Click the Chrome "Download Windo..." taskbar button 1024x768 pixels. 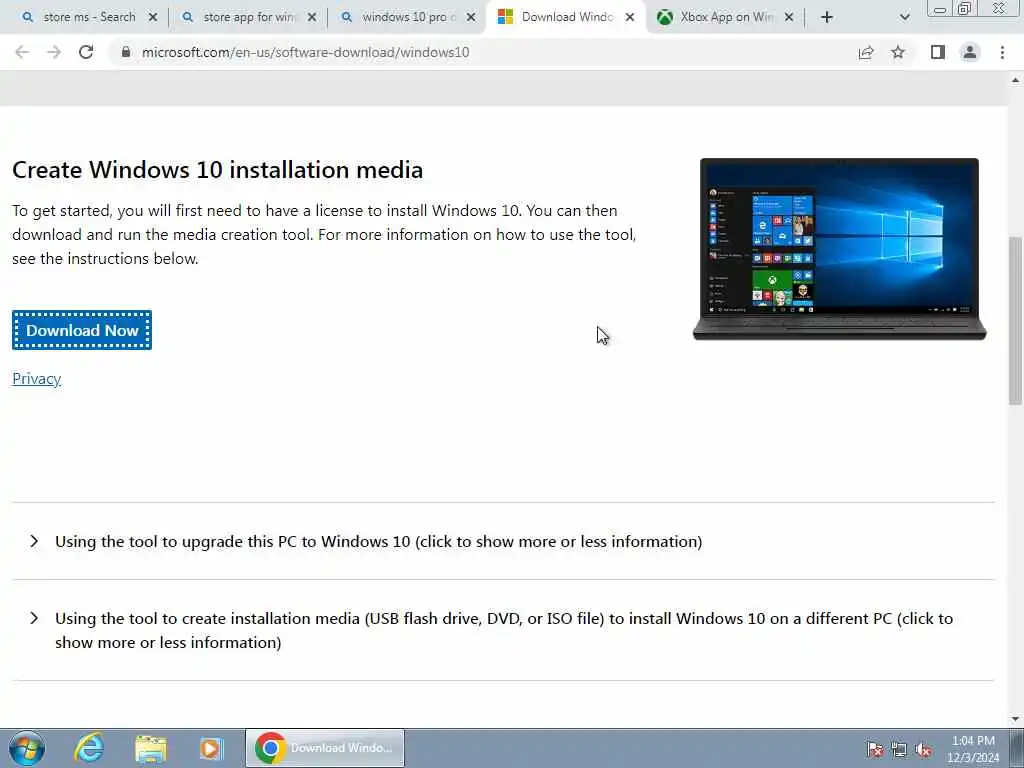coord(325,748)
